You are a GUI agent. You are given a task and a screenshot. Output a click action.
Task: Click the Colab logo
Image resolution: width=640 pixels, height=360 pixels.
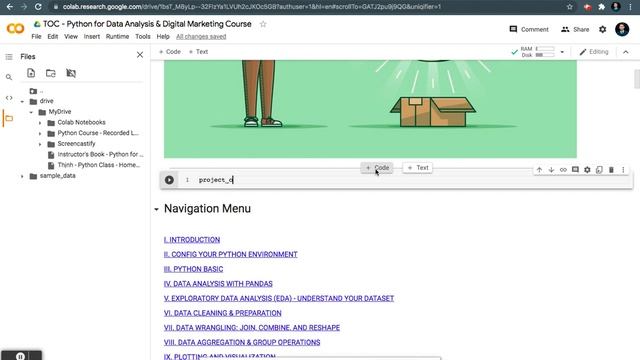coord(16,29)
